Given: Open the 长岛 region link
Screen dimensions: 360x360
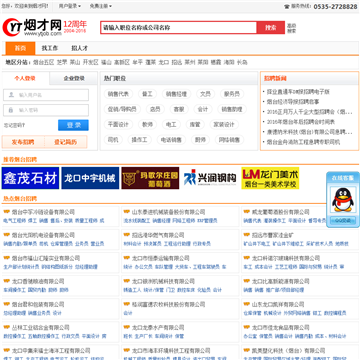Looking at the screenshot, I should 242,62.
